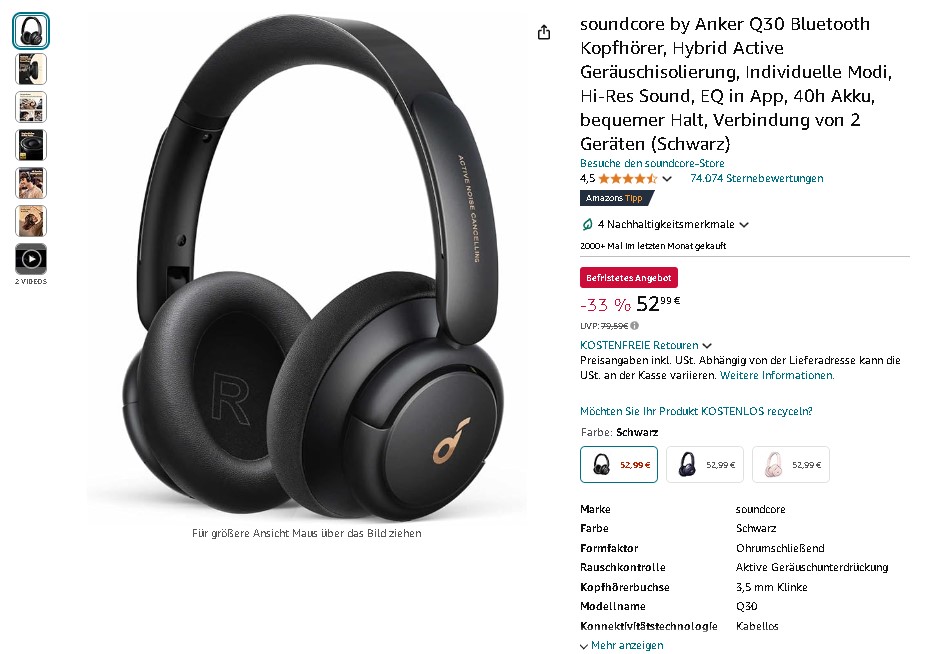Choose the pink headphone color option
This screenshot has height=654, width=926.
[x=791, y=464]
